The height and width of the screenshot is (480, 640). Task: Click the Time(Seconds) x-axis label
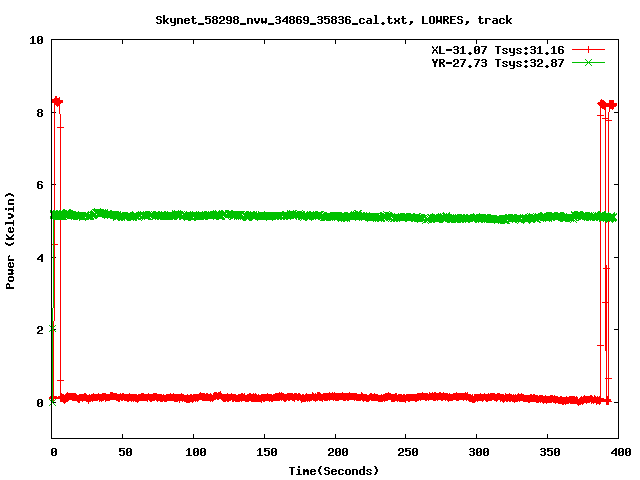[334, 471]
